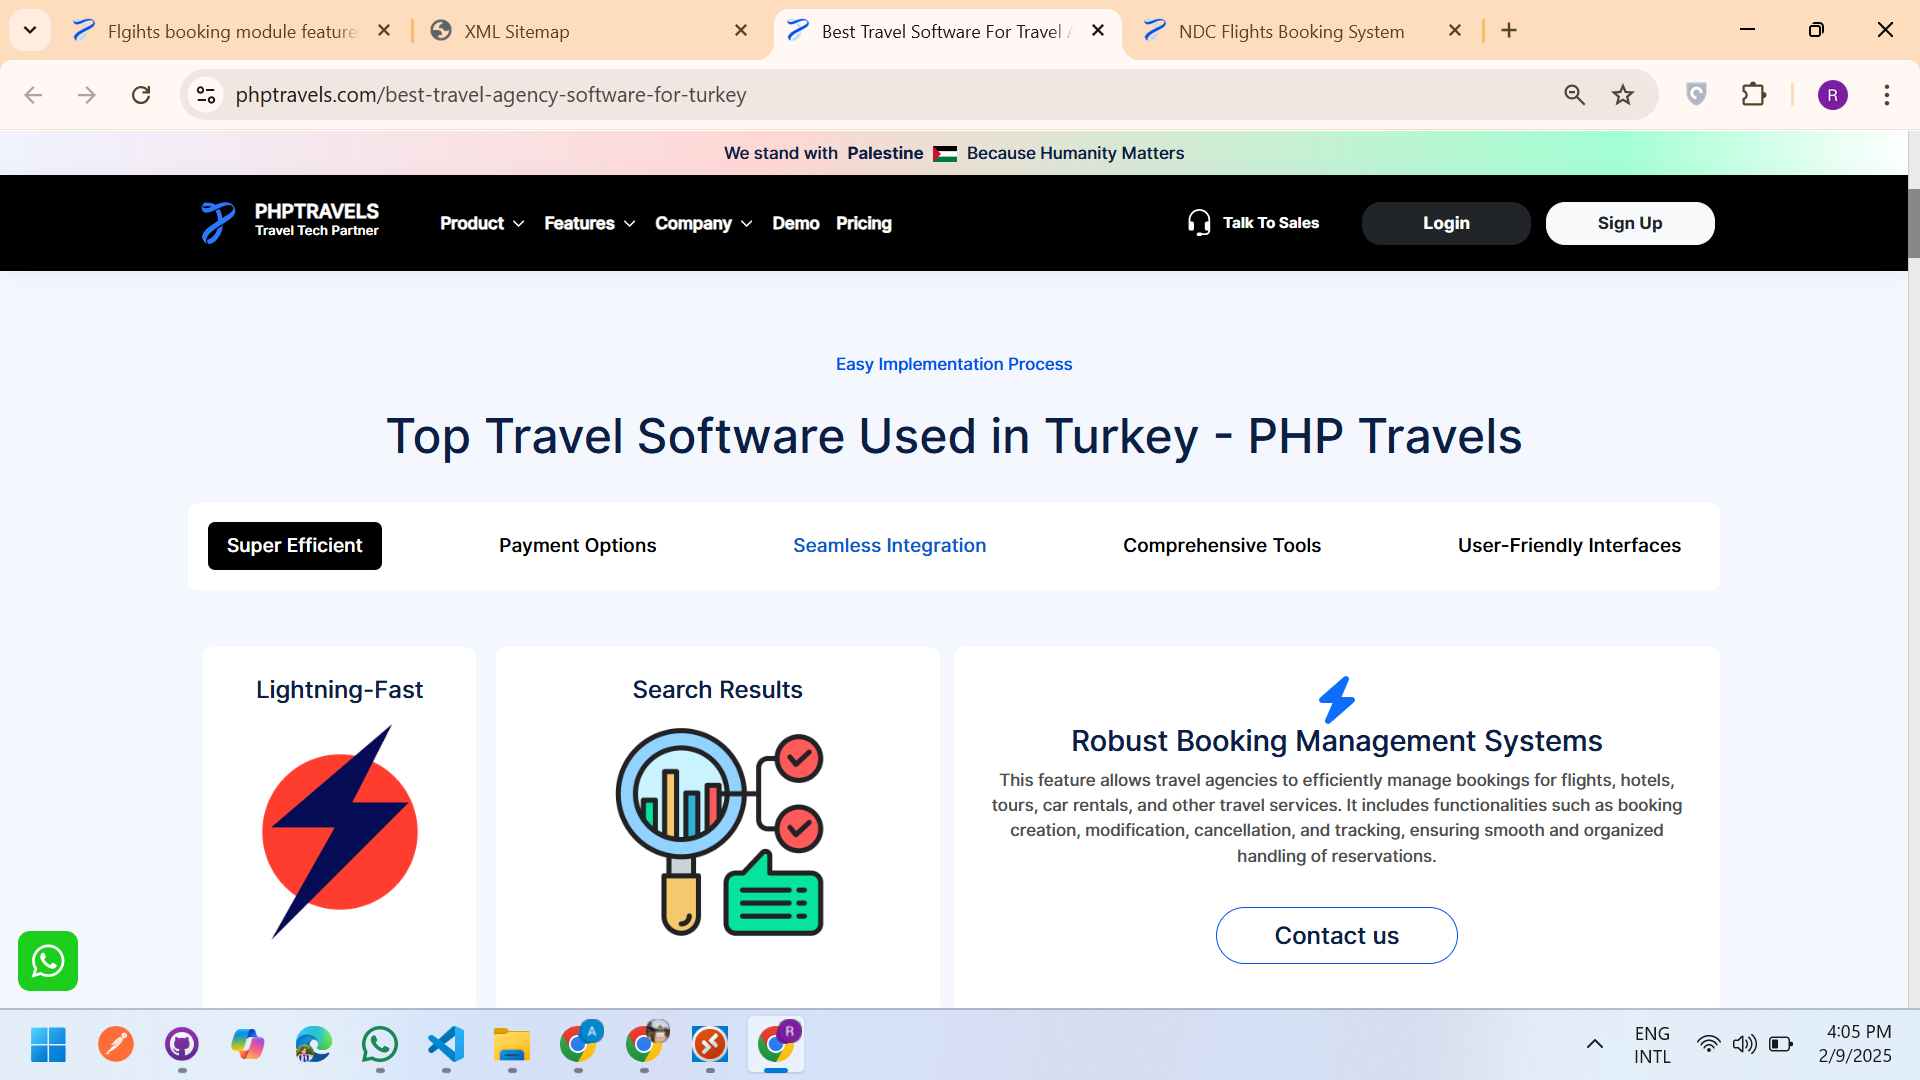Click the blue lightning icon above Robust Booking

tap(1336, 700)
